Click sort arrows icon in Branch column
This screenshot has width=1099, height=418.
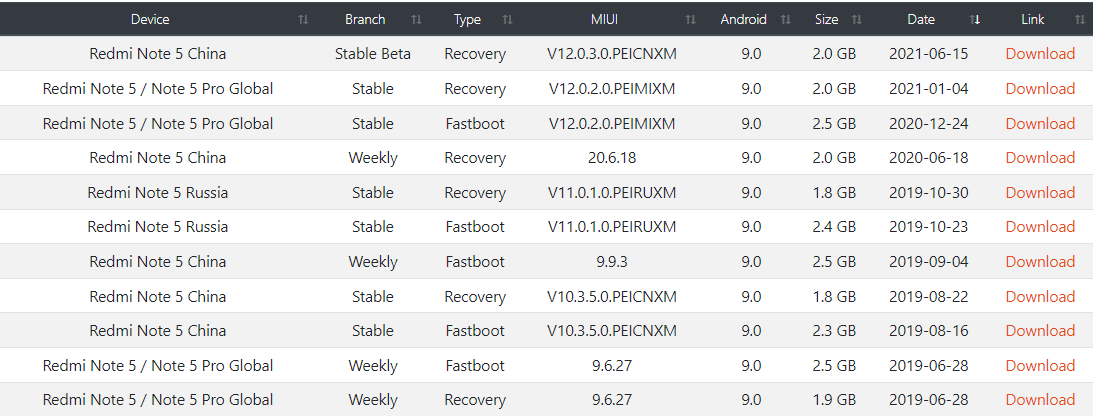pos(416,19)
